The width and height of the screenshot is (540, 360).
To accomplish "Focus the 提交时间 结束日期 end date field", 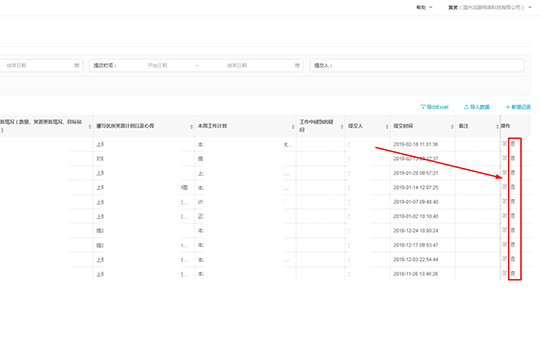I will 237,65.
